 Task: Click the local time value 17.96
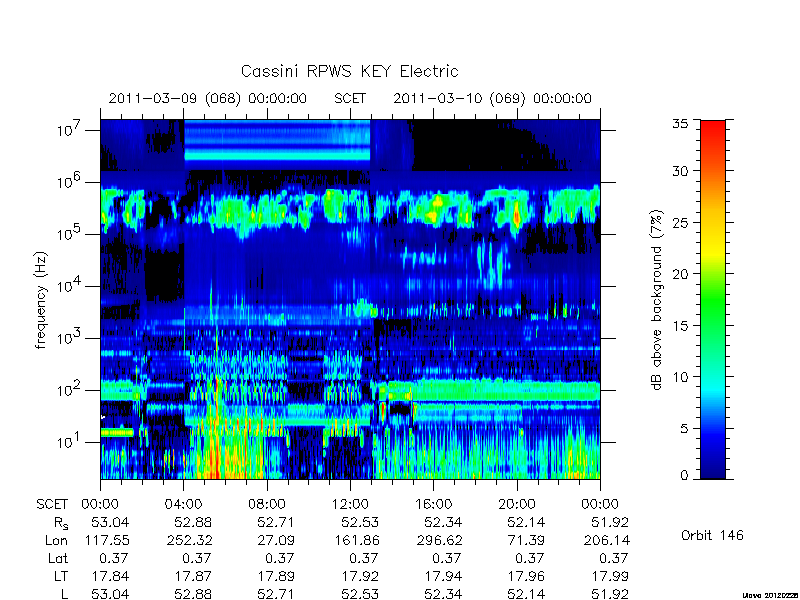pos(527,576)
